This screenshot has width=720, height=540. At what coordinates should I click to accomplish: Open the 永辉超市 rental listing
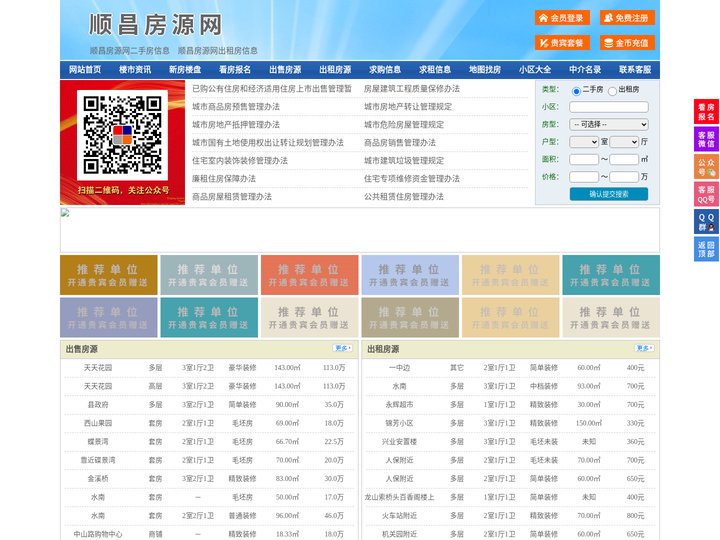(x=399, y=405)
